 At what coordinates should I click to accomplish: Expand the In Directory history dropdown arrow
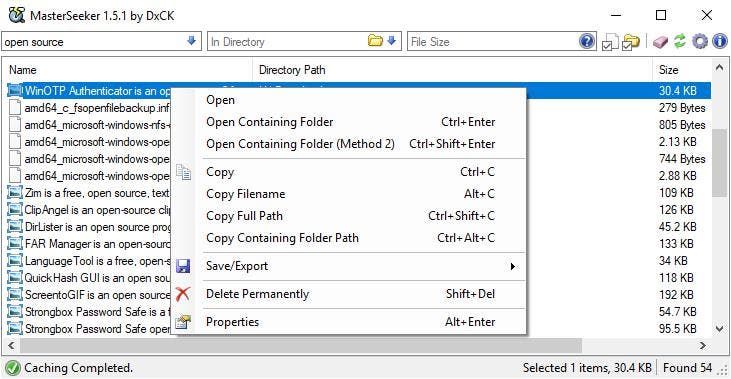pos(392,41)
